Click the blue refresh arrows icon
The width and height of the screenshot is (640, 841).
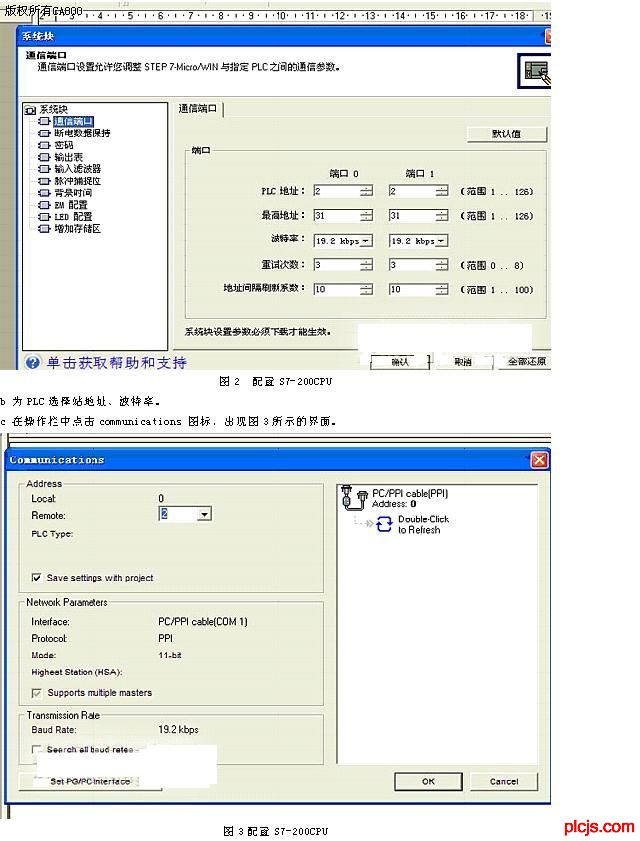[x=384, y=524]
